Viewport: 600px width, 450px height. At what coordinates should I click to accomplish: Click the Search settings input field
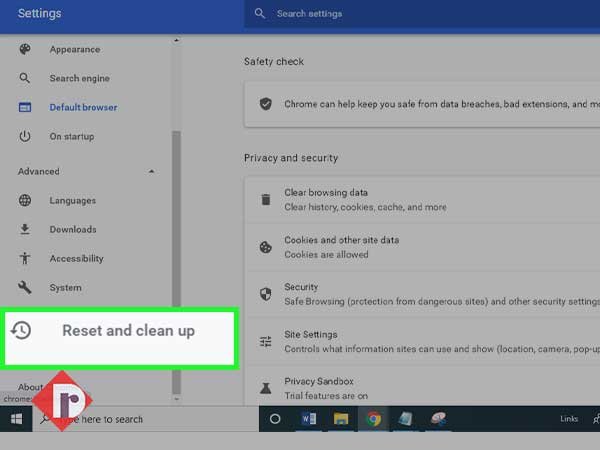[x=422, y=14]
